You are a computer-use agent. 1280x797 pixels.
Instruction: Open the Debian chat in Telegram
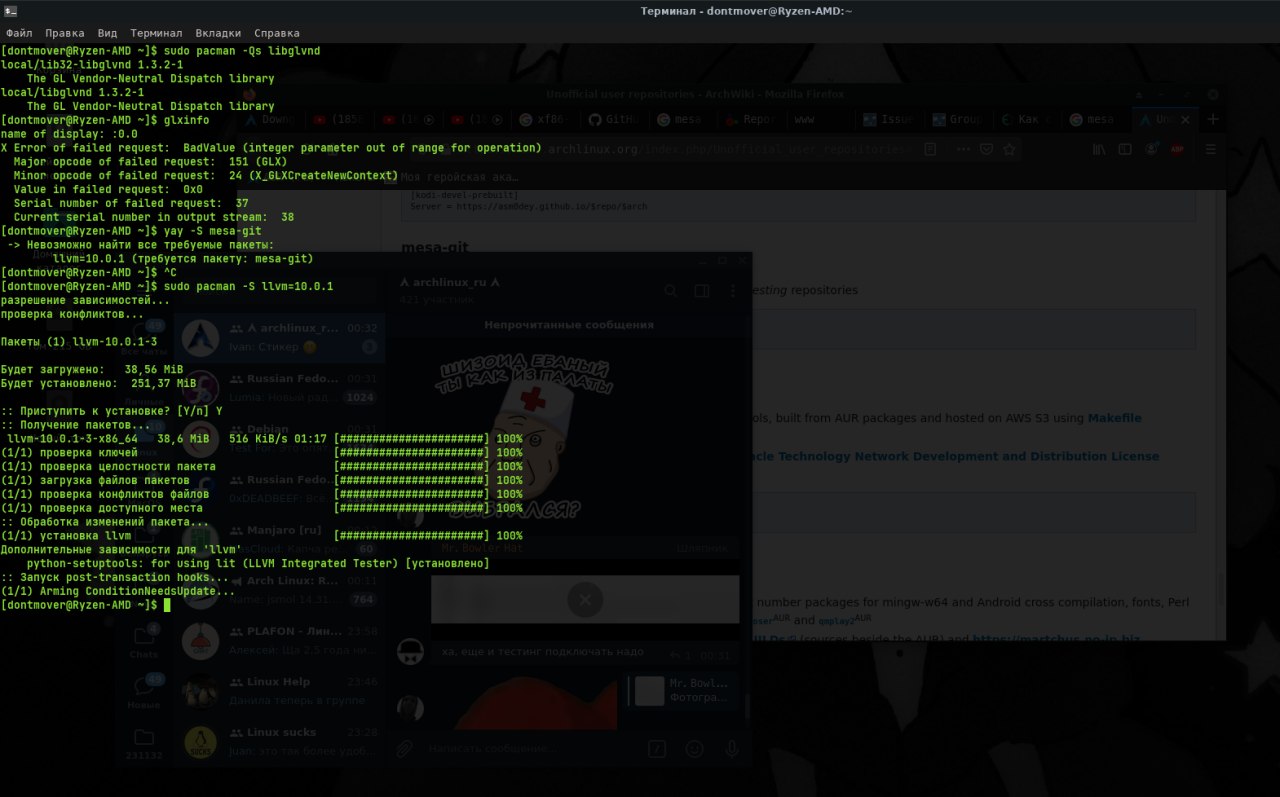(x=281, y=437)
